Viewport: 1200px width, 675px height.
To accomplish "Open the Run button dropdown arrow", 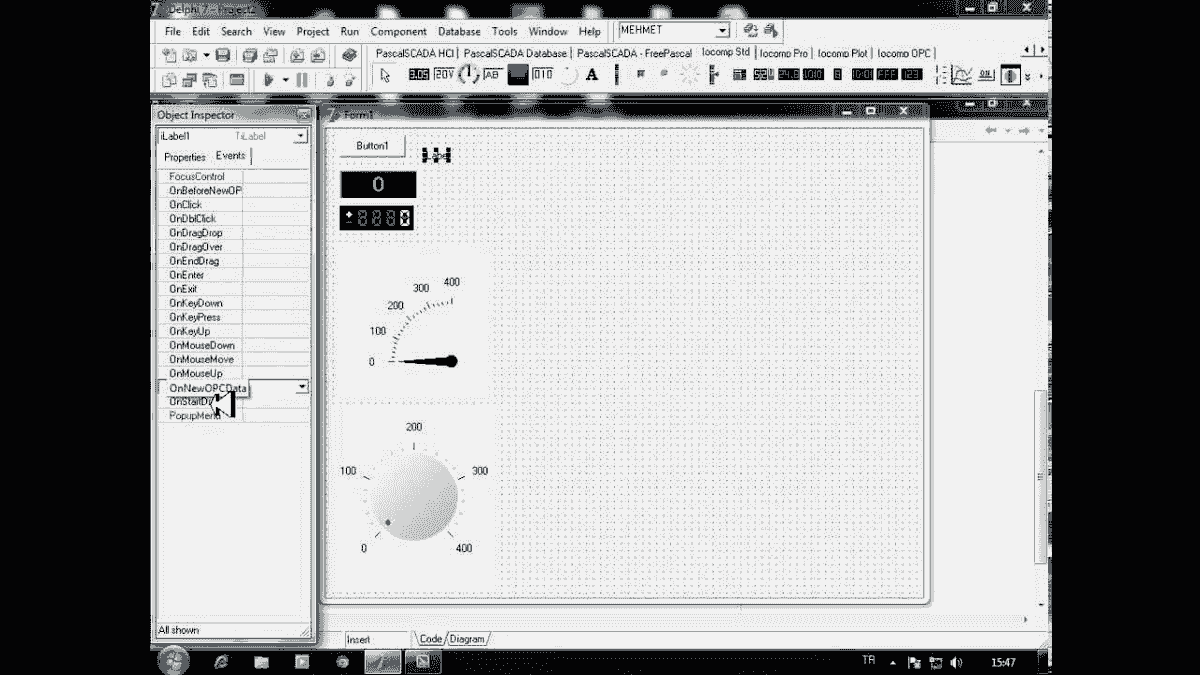I will tap(285, 80).
